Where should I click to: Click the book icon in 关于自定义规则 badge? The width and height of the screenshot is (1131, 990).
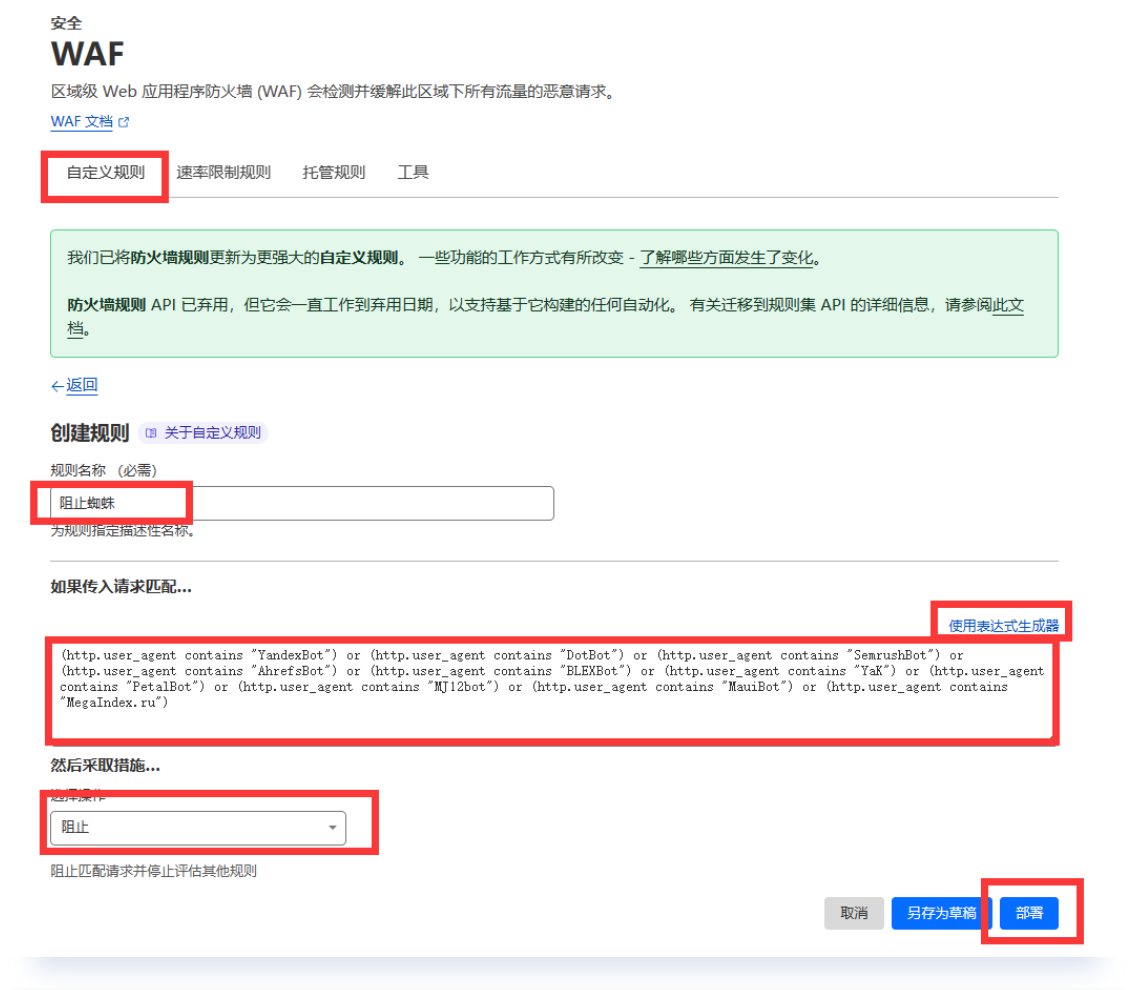coord(151,433)
